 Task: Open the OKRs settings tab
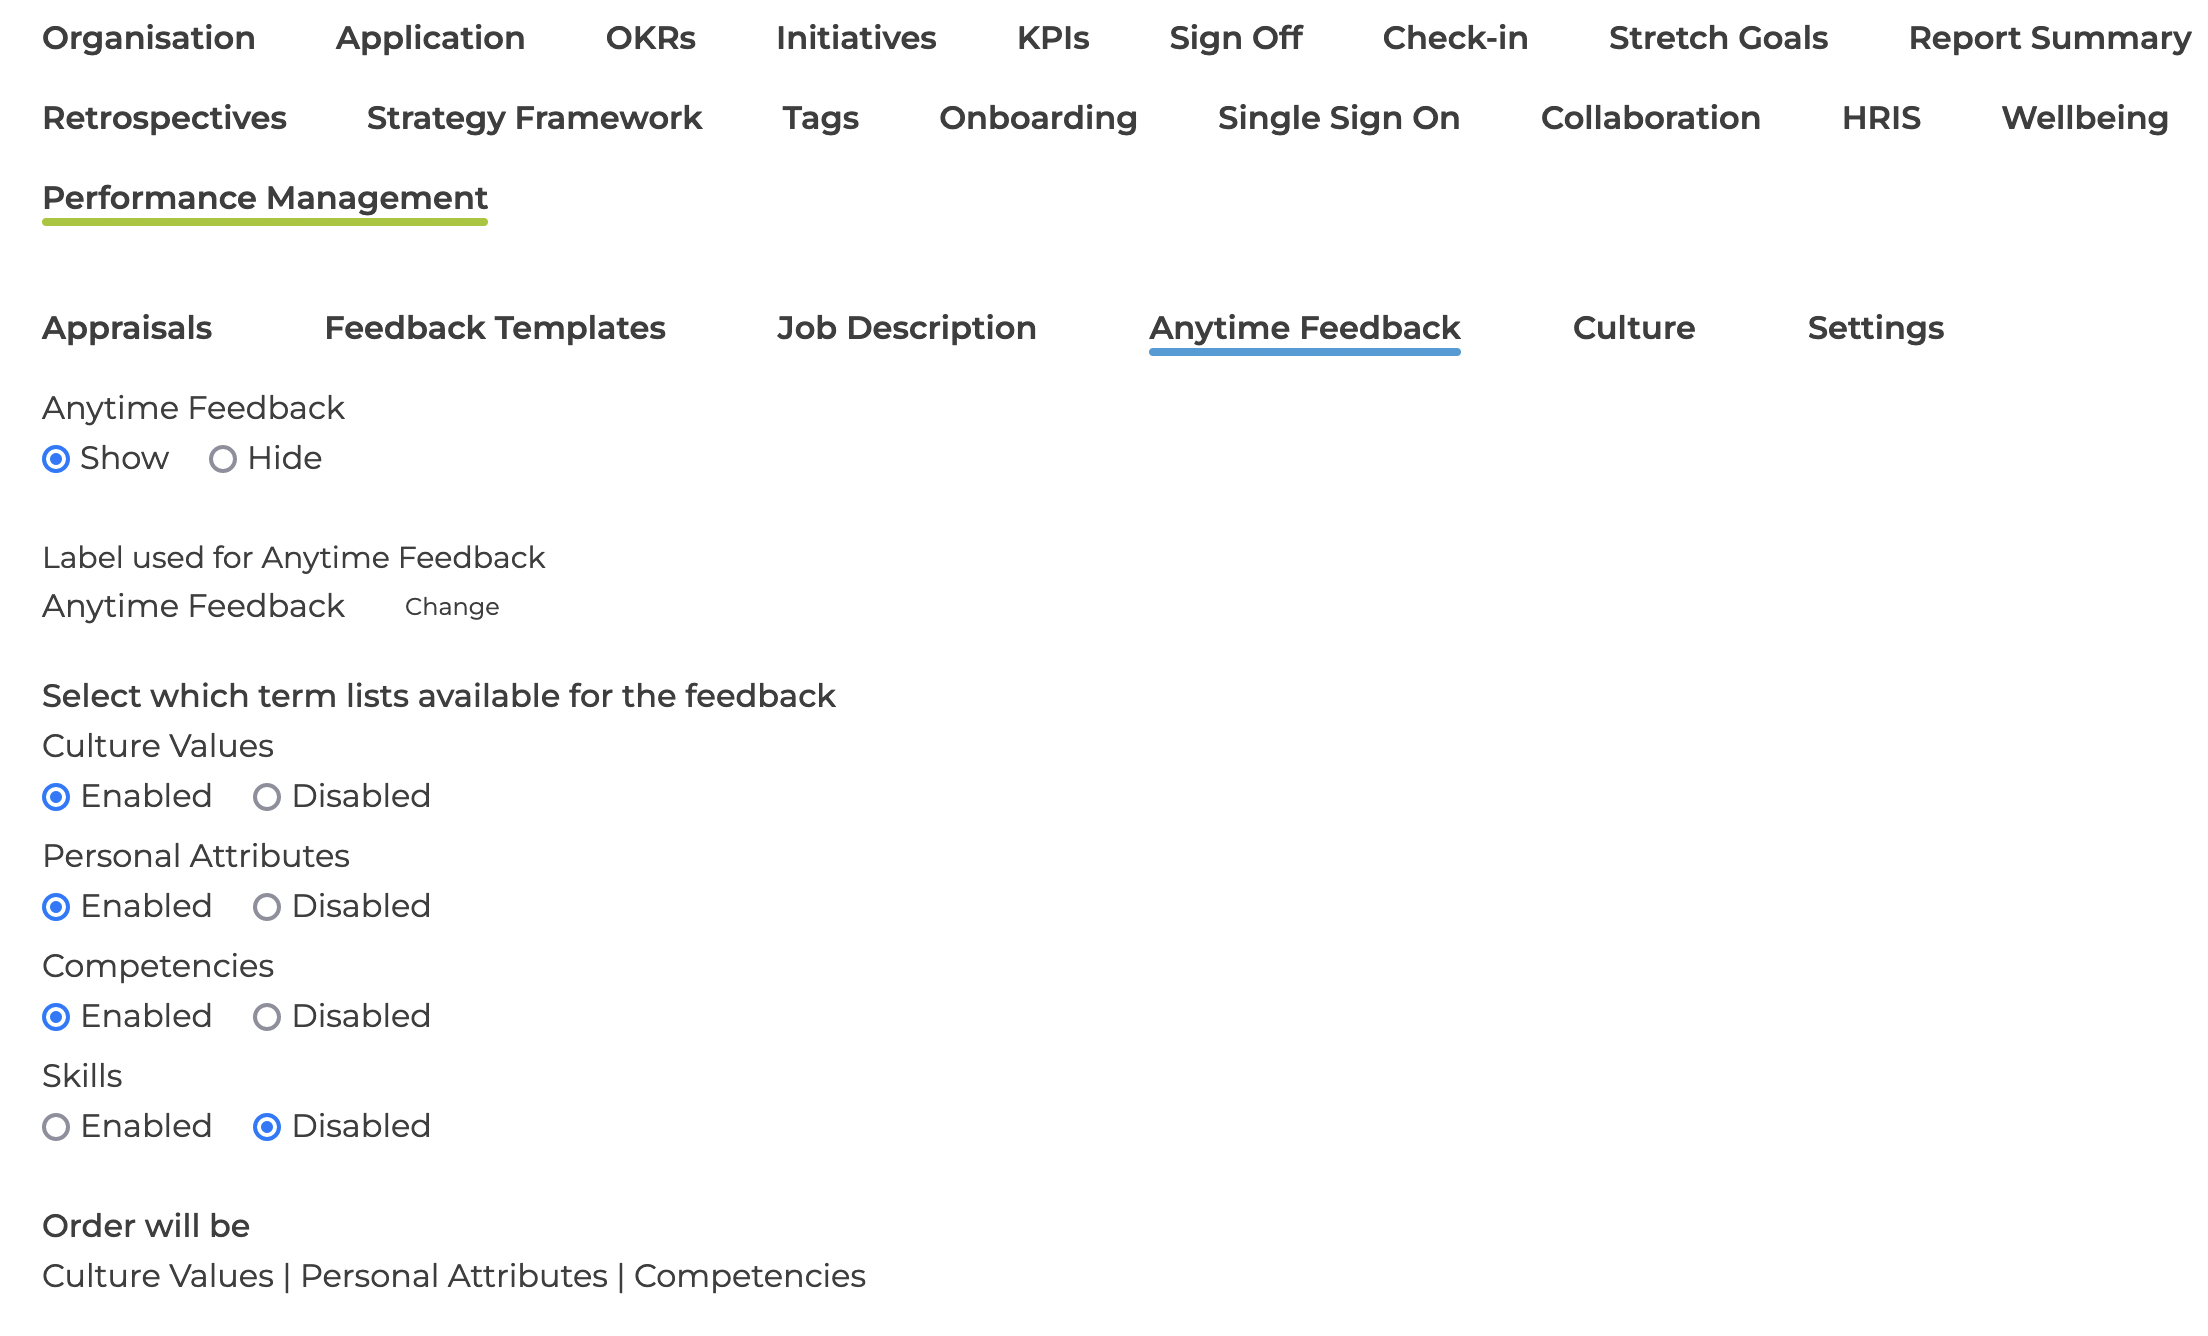(651, 38)
